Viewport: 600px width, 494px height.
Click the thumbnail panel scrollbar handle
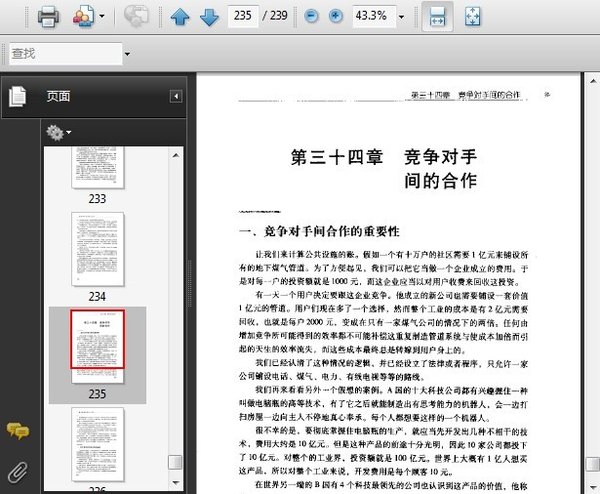tap(176, 462)
